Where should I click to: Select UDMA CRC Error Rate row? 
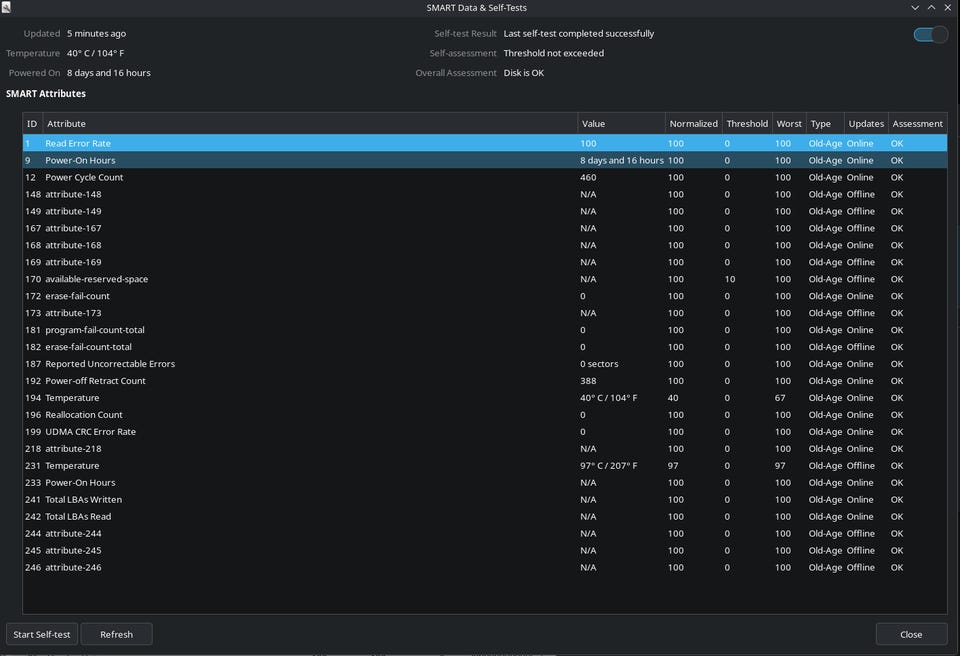(x=485, y=431)
